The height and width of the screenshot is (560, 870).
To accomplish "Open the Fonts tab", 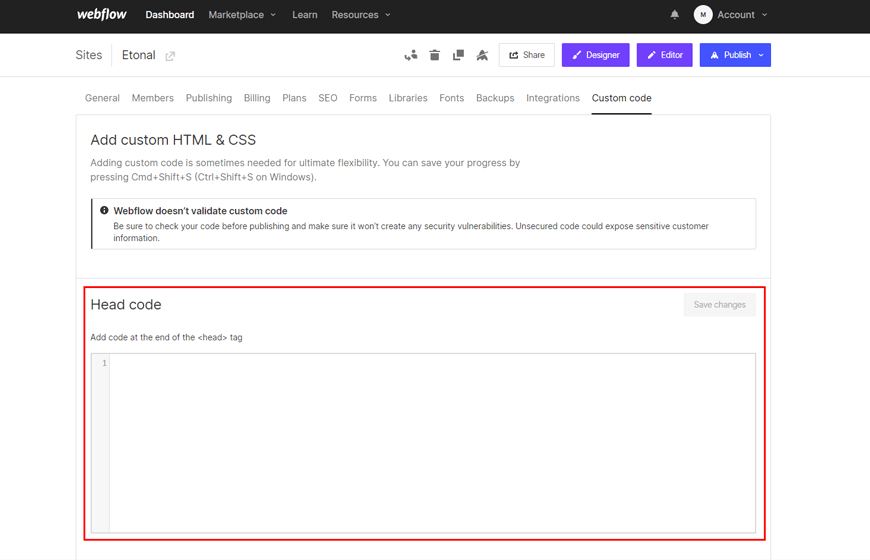I will point(452,98).
